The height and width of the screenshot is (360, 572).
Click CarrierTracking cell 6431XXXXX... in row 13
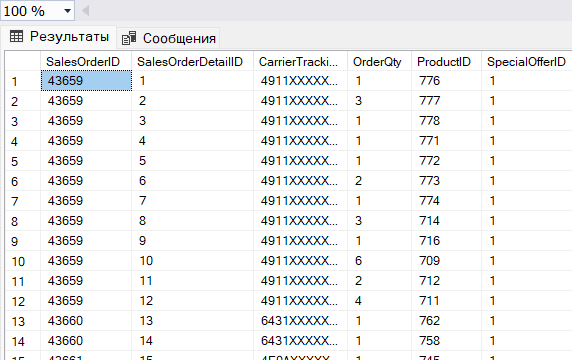[301, 321]
